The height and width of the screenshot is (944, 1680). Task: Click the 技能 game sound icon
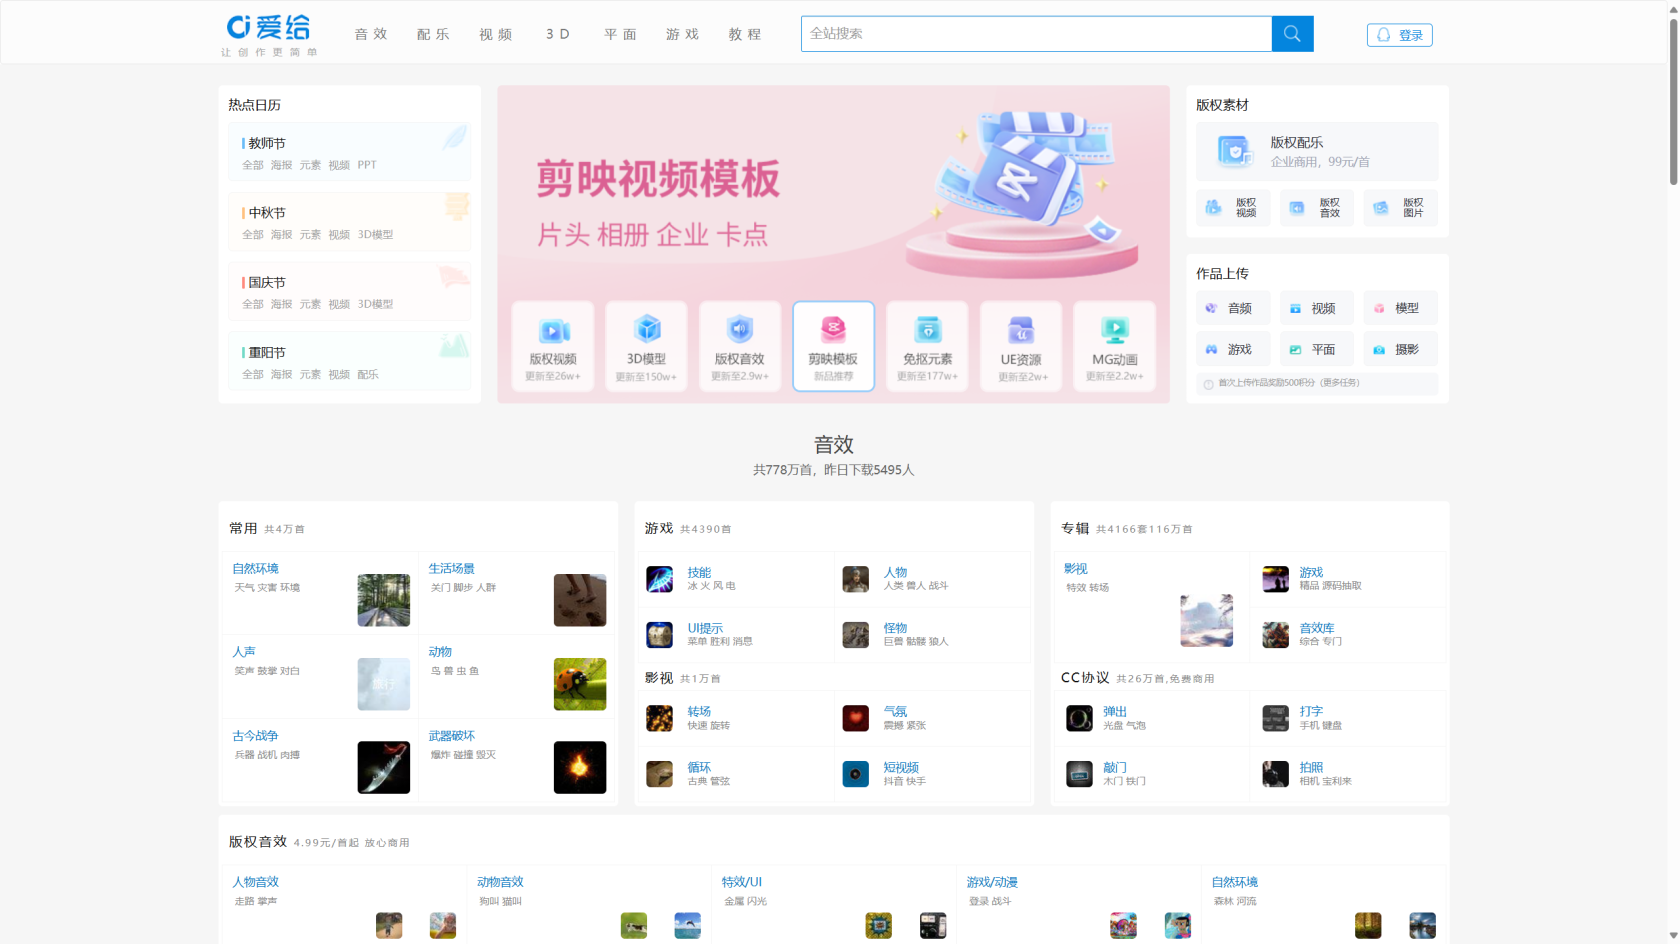coord(659,579)
